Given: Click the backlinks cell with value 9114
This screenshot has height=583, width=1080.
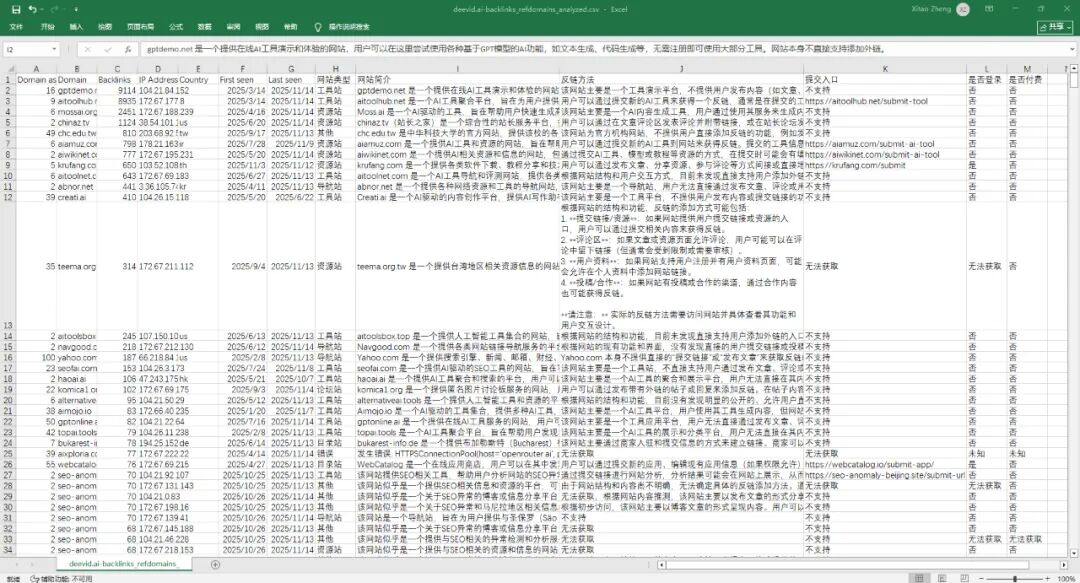Looking at the screenshot, I should tap(117, 90).
